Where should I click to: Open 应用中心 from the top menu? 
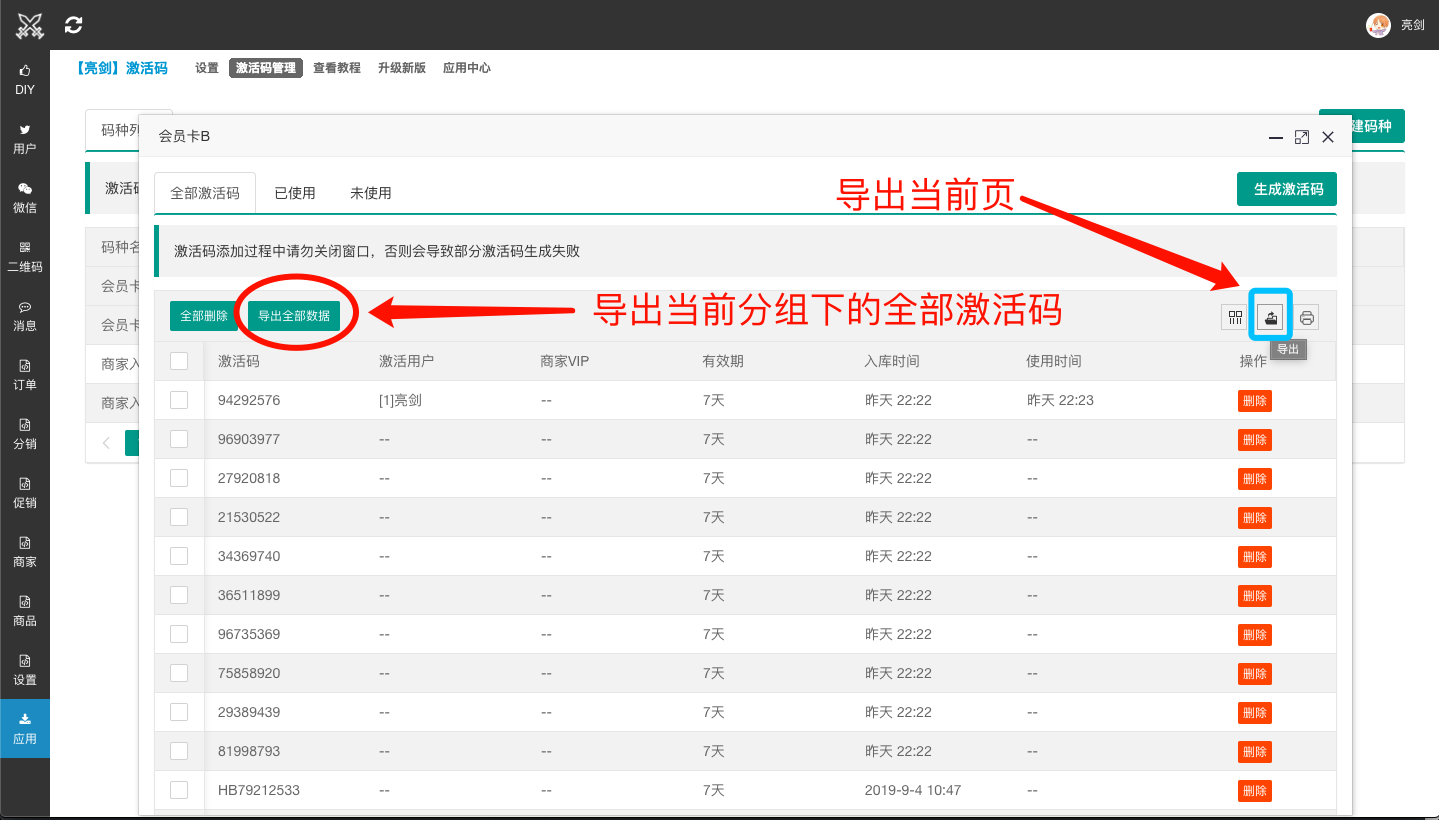[466, 67]
